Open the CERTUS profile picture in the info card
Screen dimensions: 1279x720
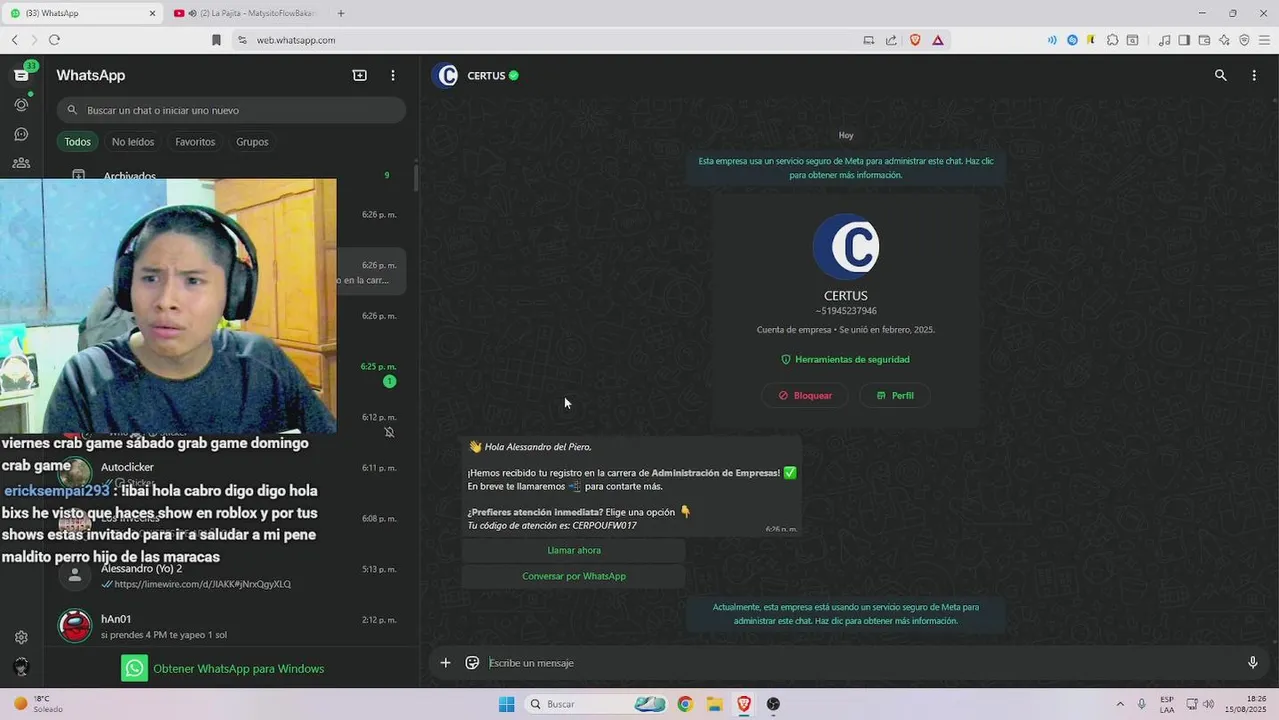846,246
